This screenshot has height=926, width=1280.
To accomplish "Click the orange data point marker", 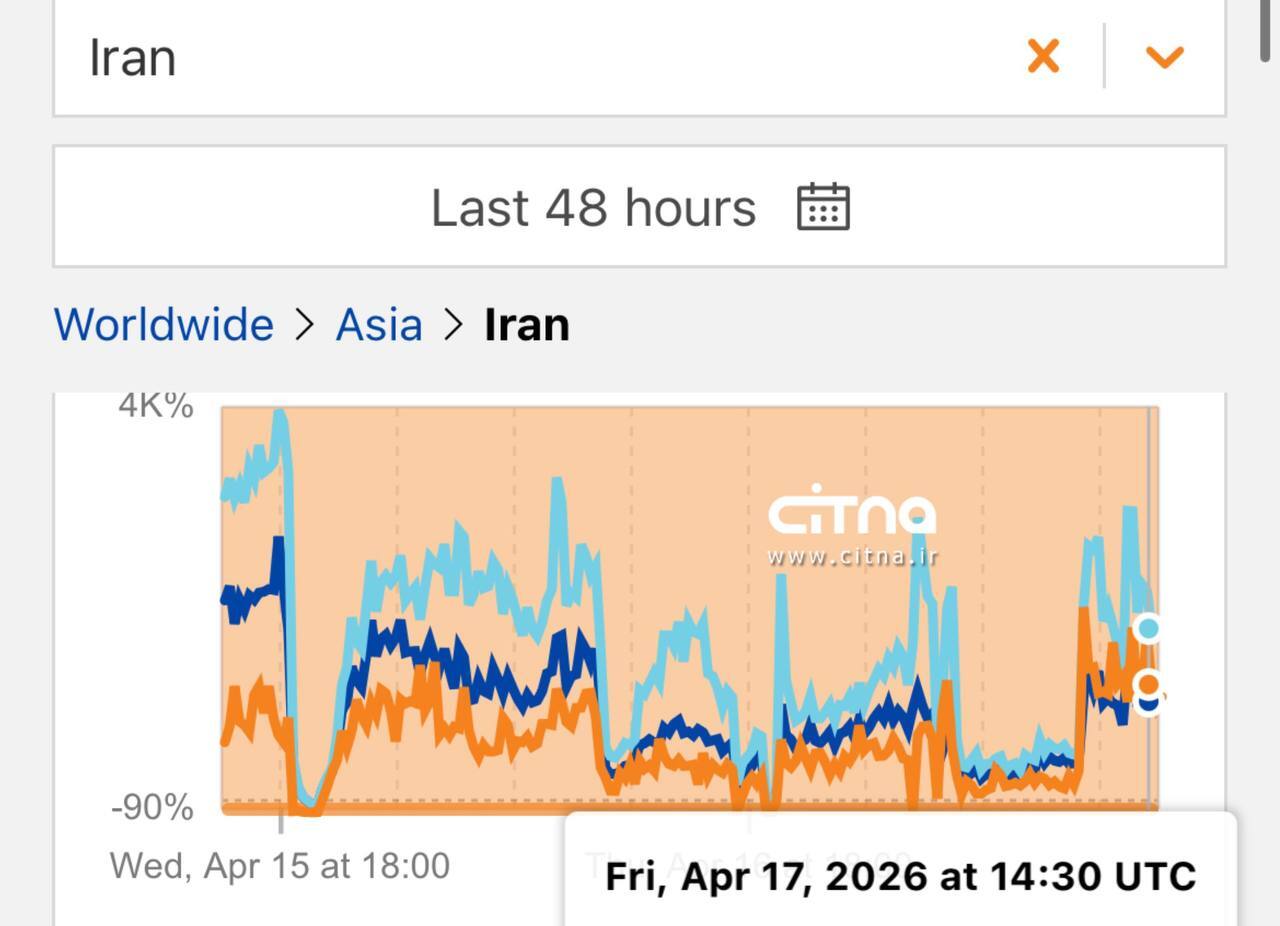I will 1148,684.
